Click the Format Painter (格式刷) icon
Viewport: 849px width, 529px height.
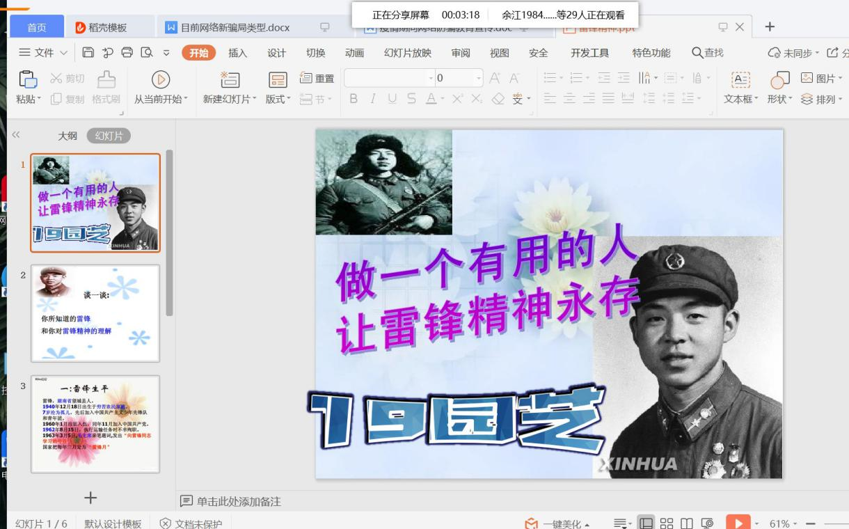(106, 80)
